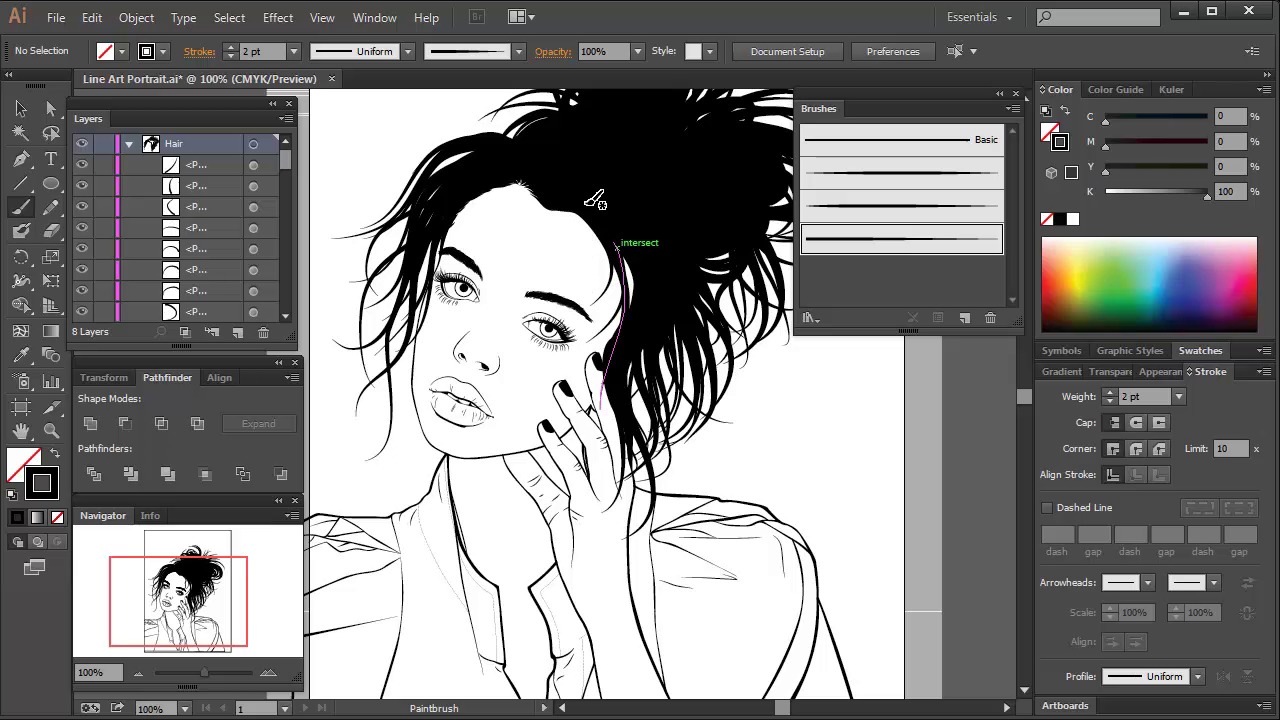
Task: Open the Object menu
Action: (136, 18)
